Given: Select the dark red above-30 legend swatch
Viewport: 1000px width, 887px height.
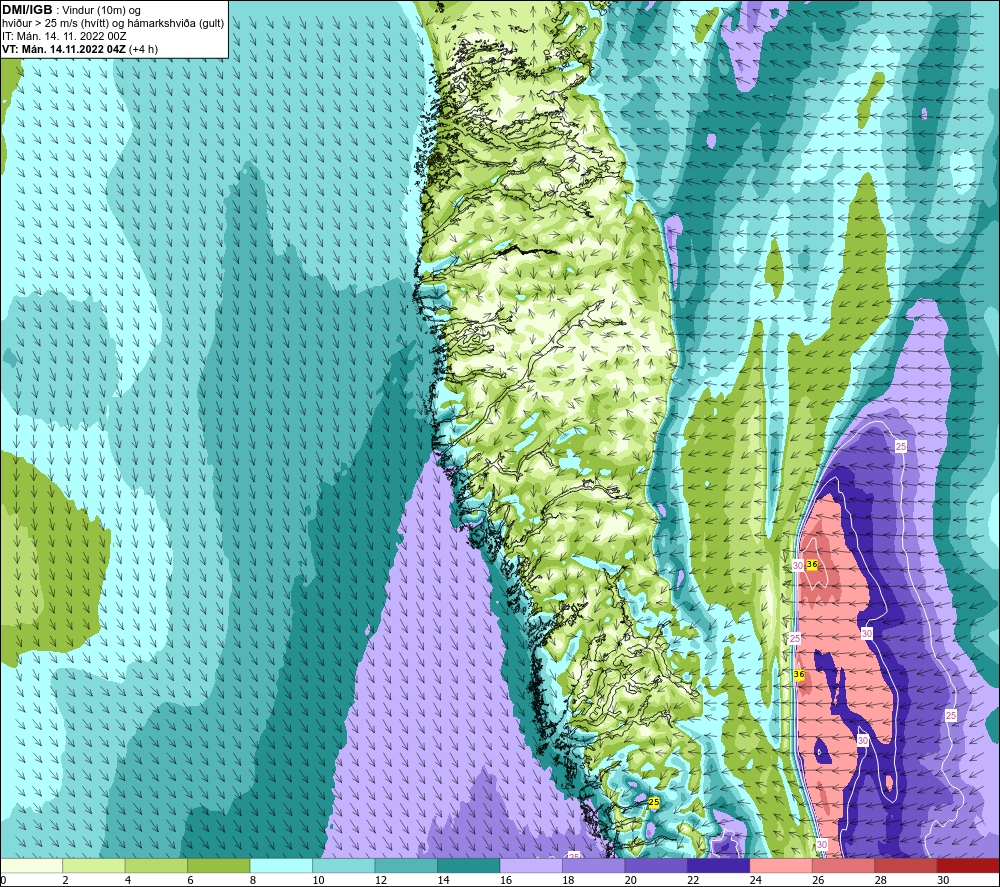Looking at the screenshot, I should pyautogui.click(x=969, y=866).
